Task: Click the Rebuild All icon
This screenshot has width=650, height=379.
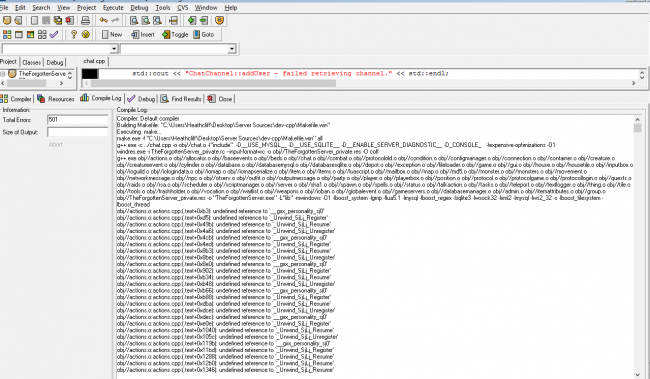Action: (x=42, y=34)
